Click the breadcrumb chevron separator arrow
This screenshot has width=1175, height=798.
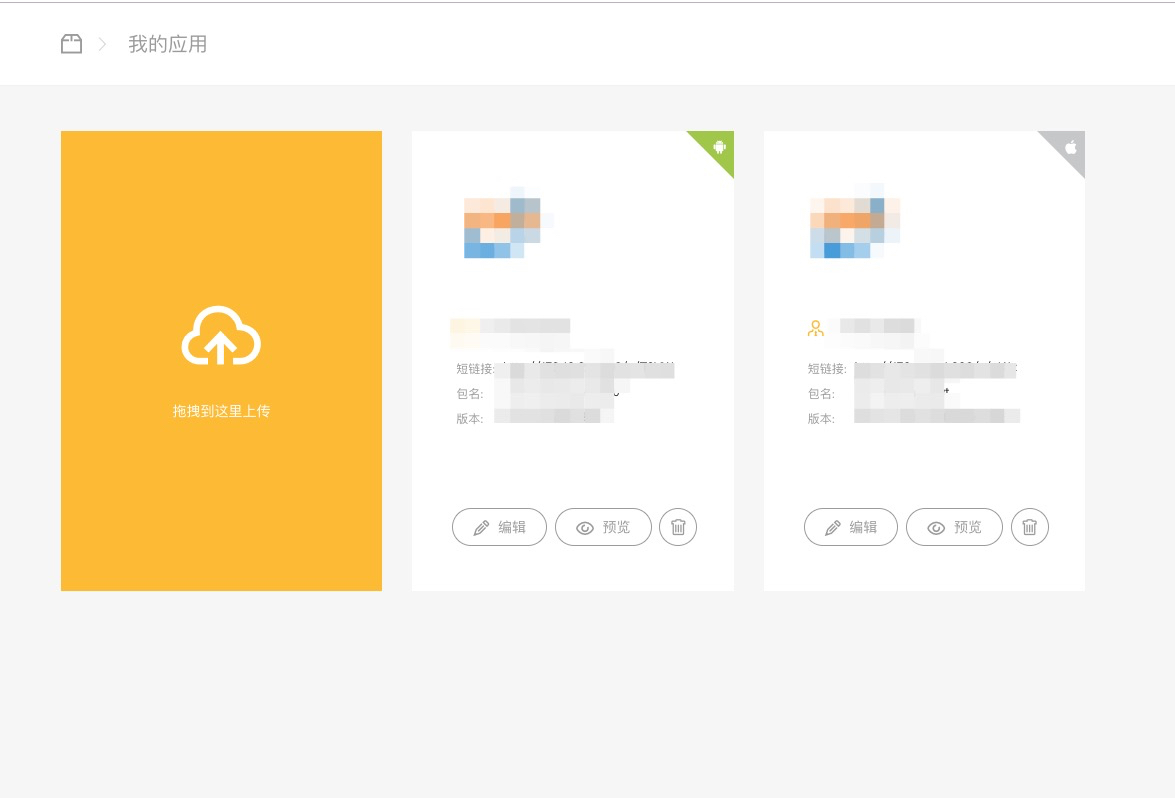click(x=102, y=44)
